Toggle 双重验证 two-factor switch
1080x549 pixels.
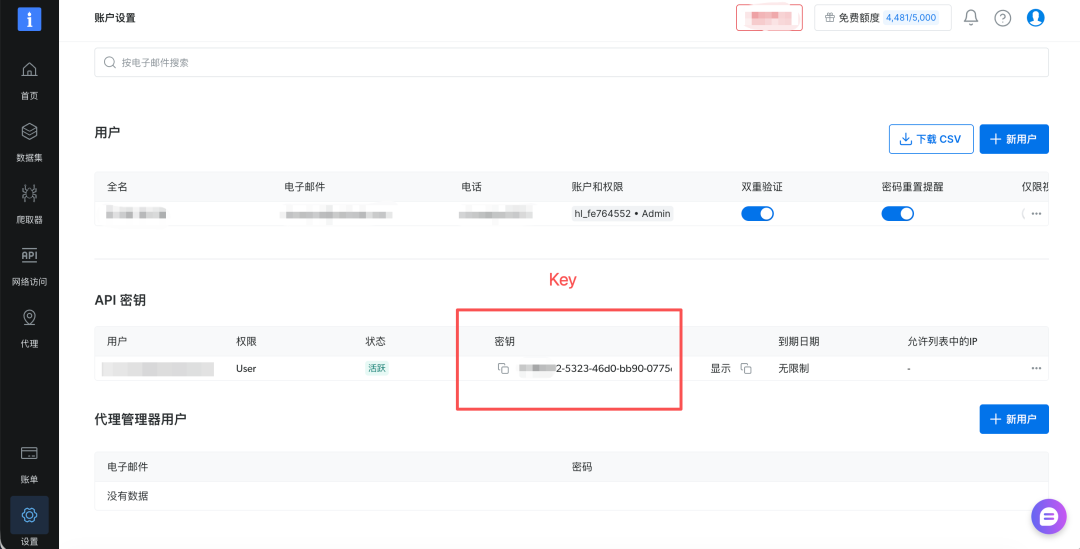coord(757,214)
